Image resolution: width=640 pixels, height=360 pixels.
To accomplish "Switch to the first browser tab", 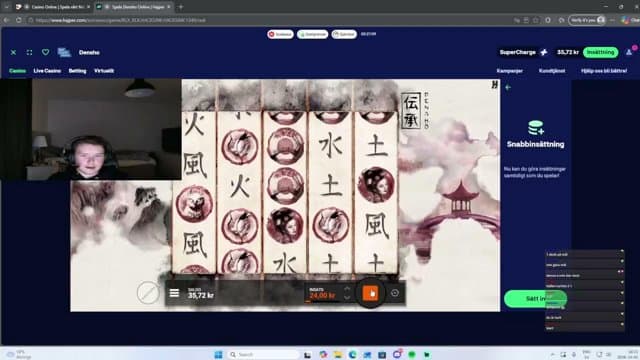I will point(53,7).
